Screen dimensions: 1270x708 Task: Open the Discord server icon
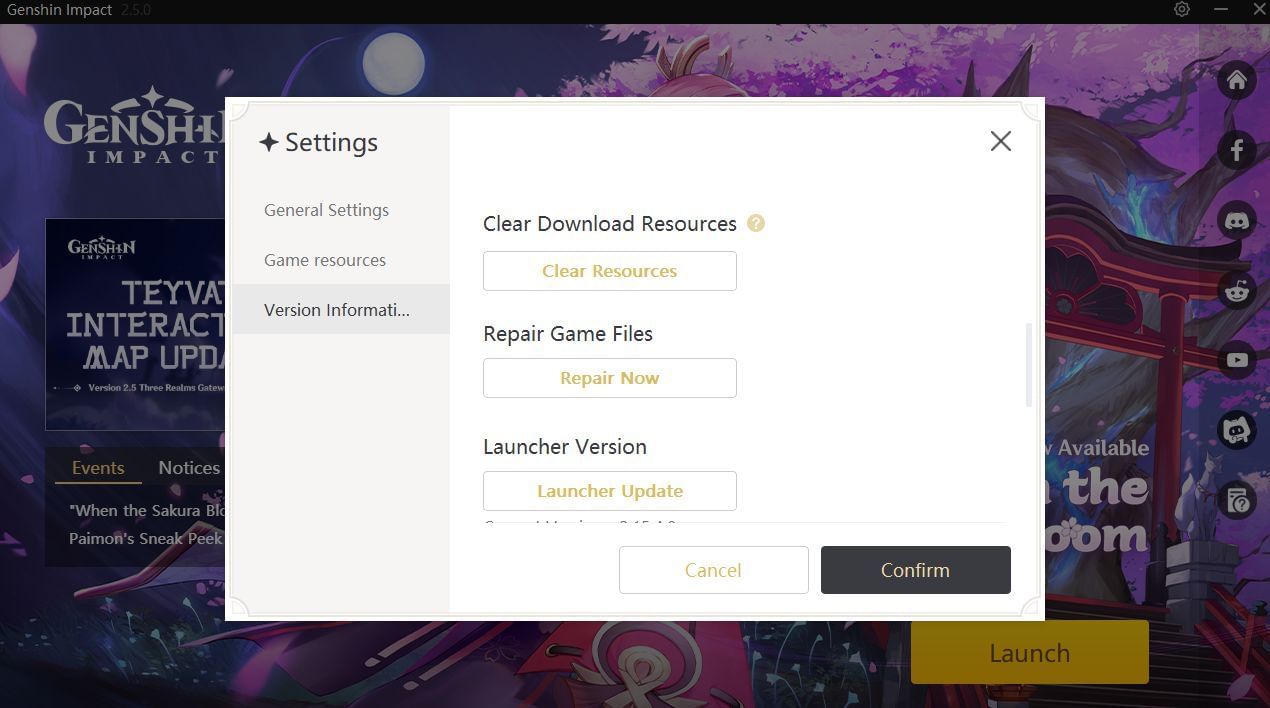coord(1237,220)
